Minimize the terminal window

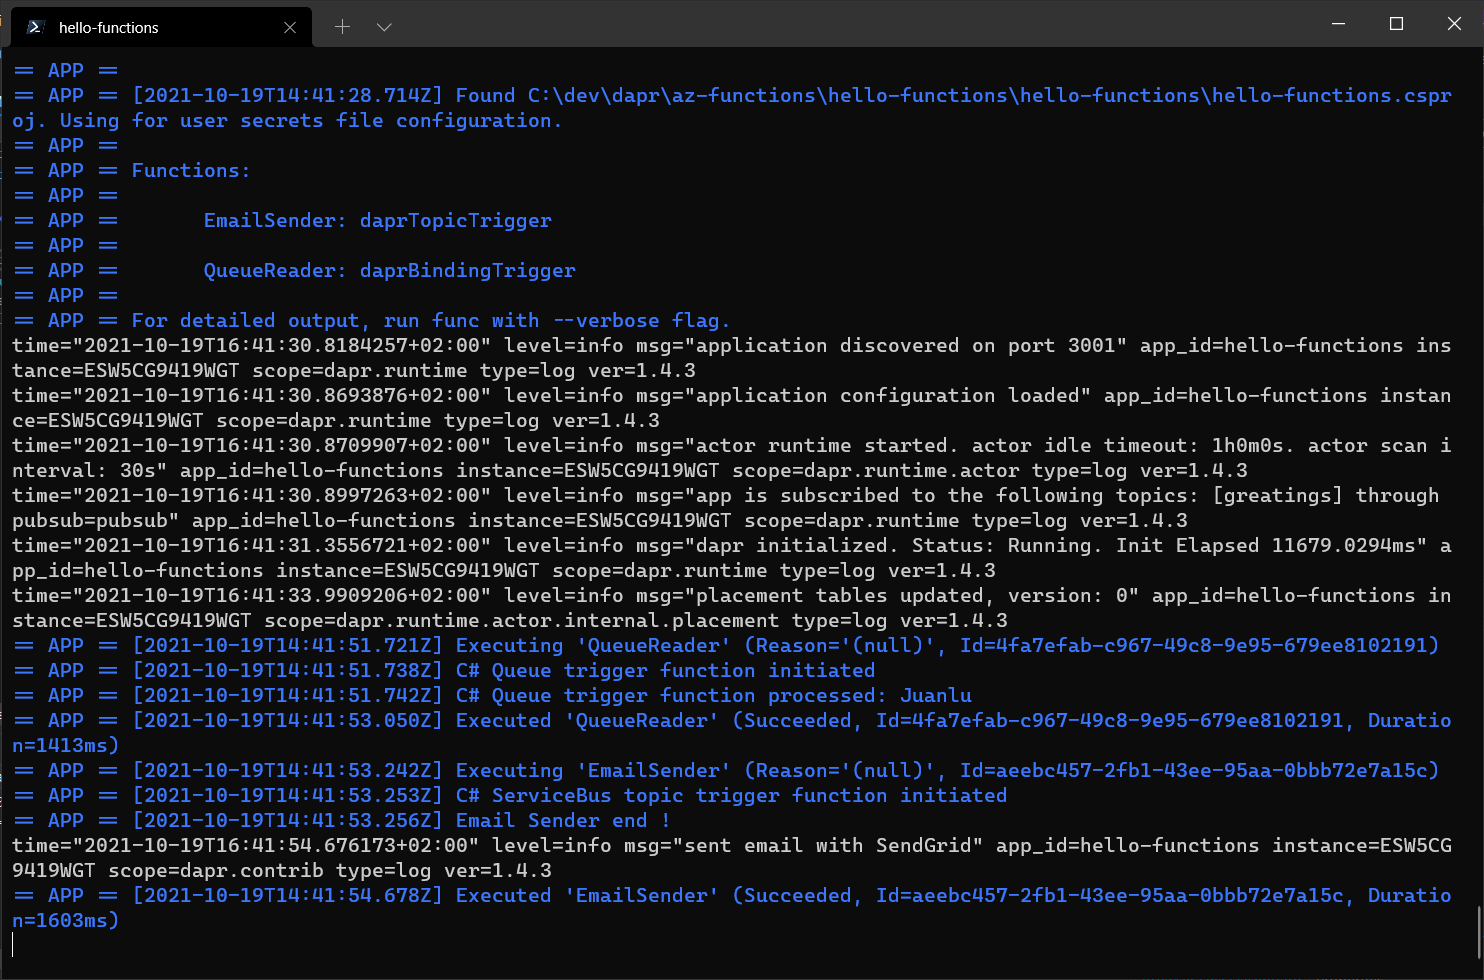(x=1339, y=24)
